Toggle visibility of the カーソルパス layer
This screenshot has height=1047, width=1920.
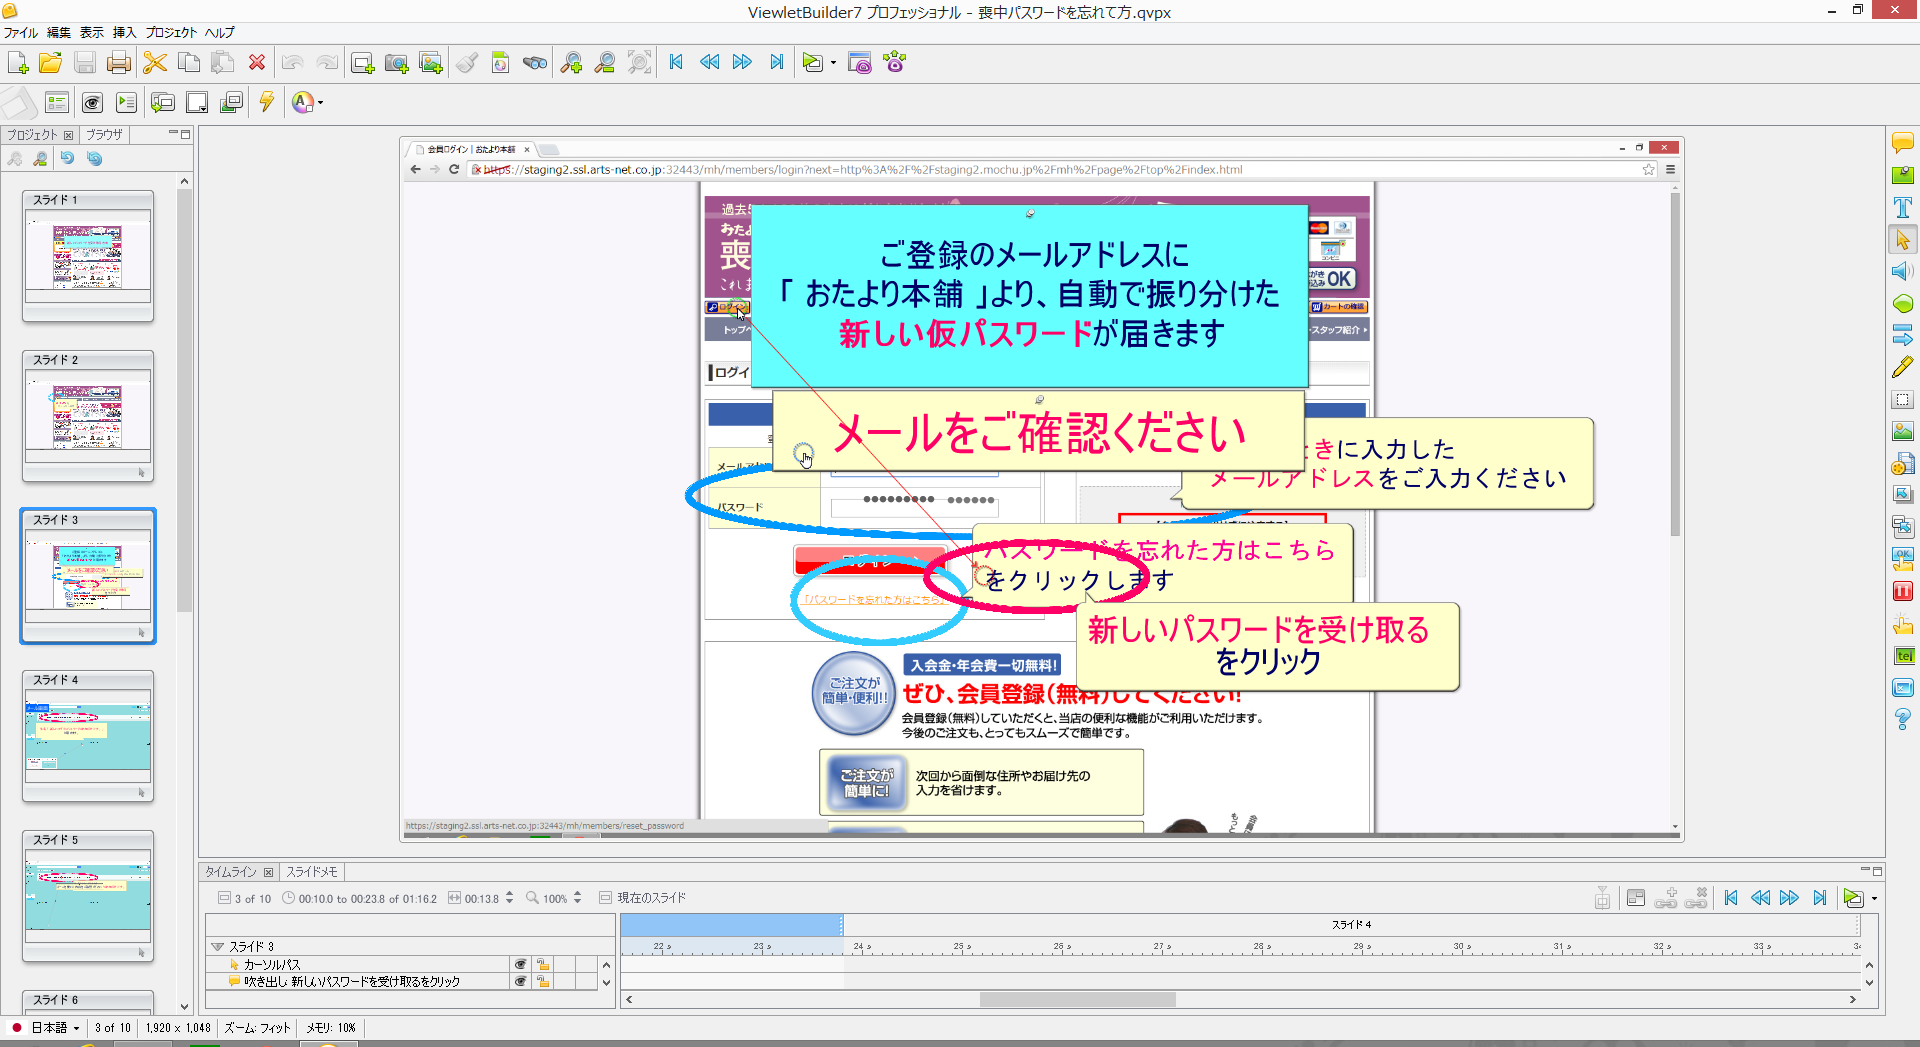click(x=520, y=964)
